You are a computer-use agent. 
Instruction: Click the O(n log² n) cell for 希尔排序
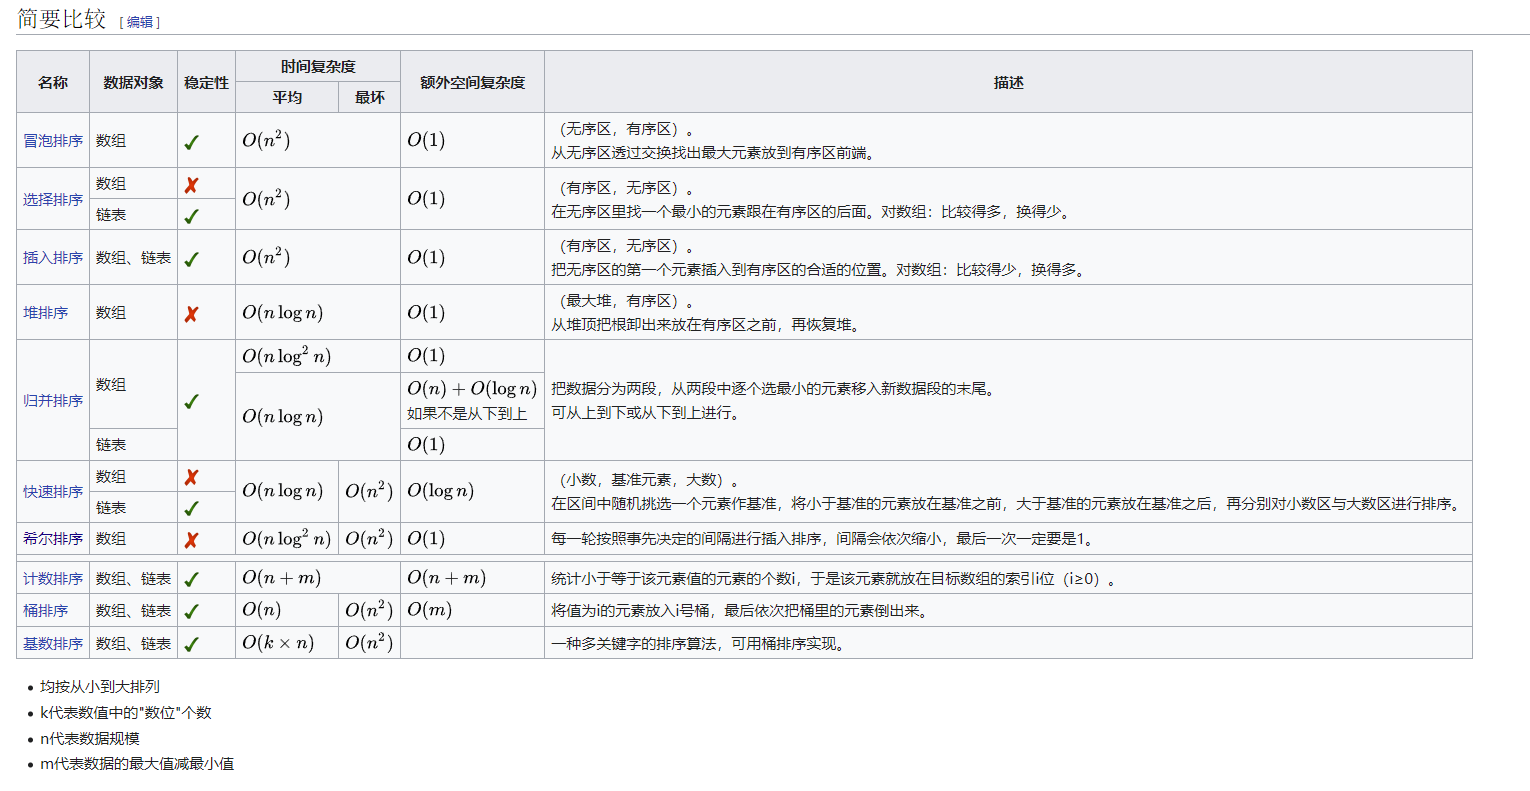click(x=287, y=538)
